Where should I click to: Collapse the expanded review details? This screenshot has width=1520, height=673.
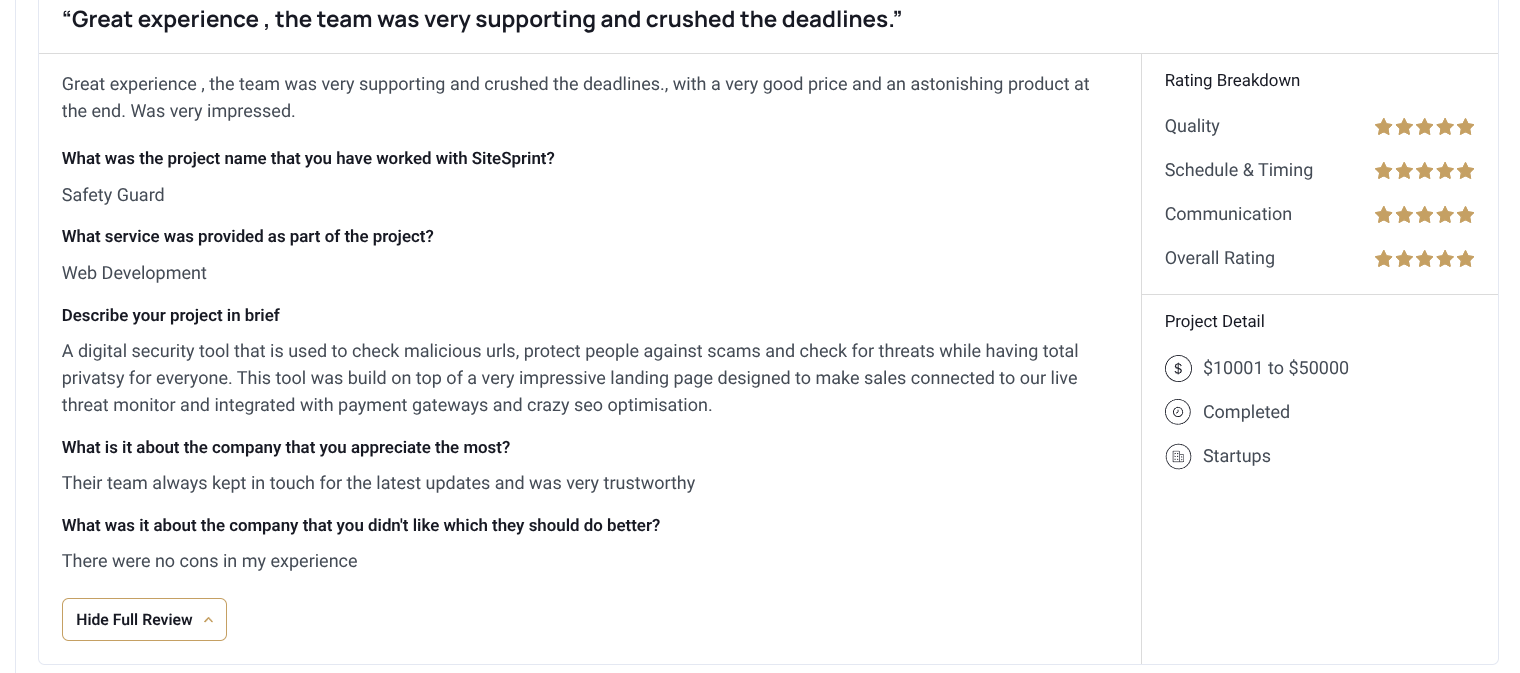(144, 619)
